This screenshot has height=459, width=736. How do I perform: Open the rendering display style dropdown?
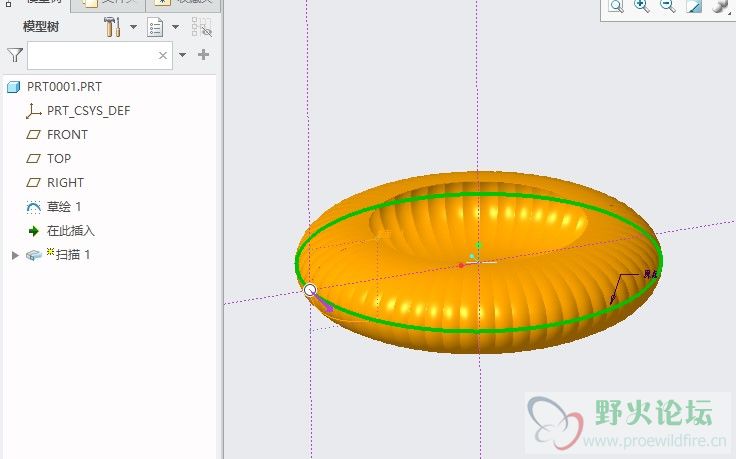point(721,6)
